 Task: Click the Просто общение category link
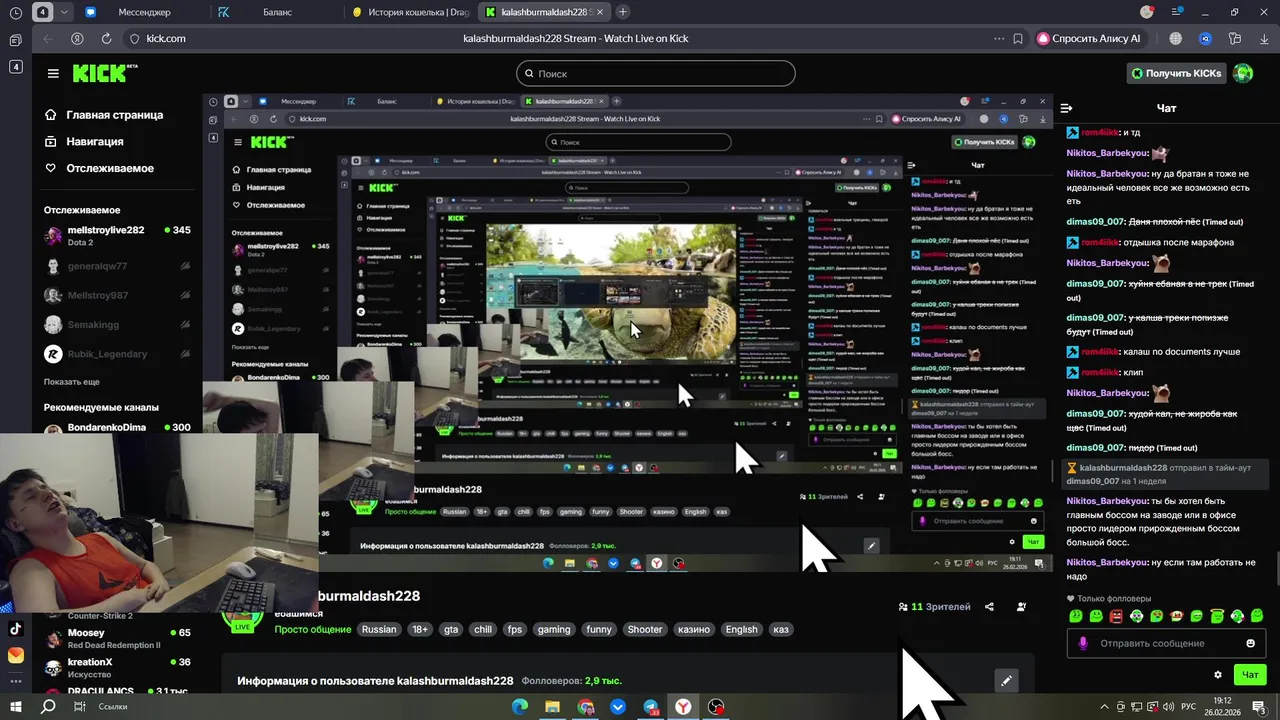[x=313, y=629]
